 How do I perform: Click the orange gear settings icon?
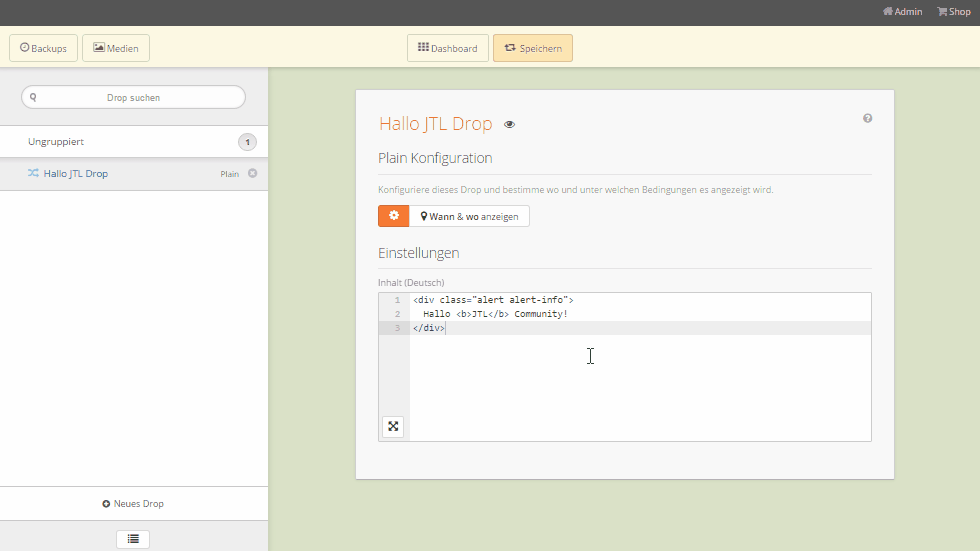click(x=393, y=216)
